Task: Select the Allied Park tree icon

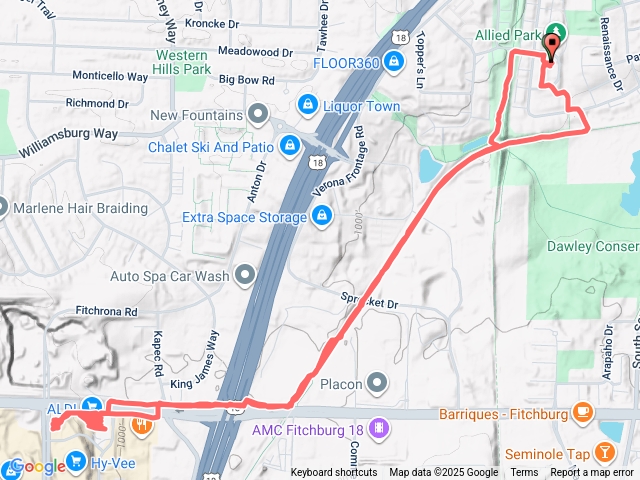Action: [x=556, y=31]
